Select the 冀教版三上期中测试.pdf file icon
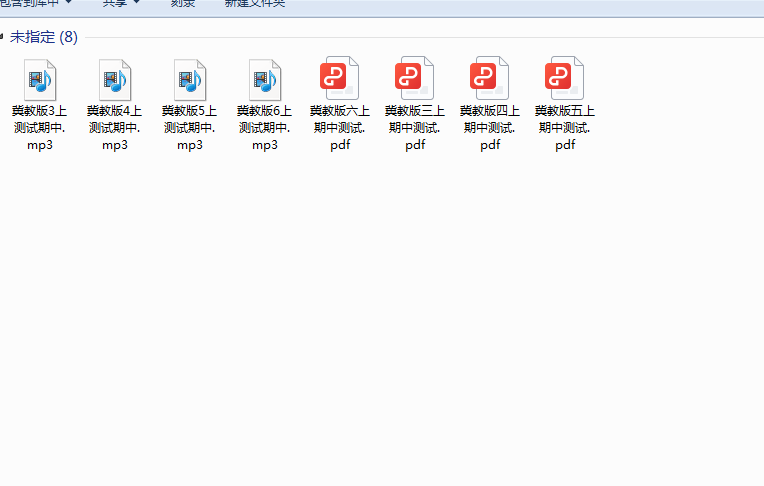 (415, 78)
